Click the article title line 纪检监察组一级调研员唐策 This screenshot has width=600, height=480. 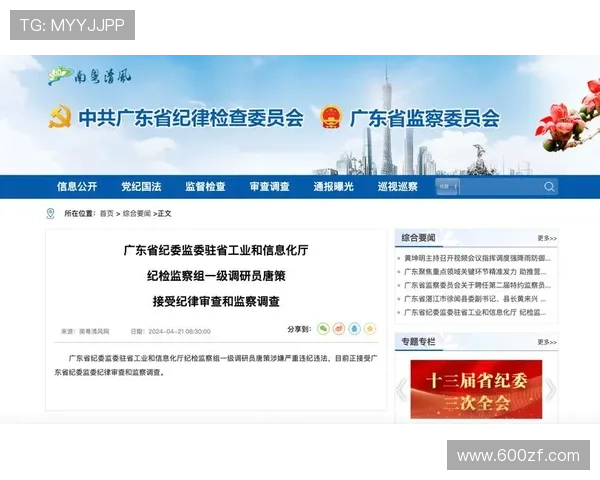[x=216, y=276]
